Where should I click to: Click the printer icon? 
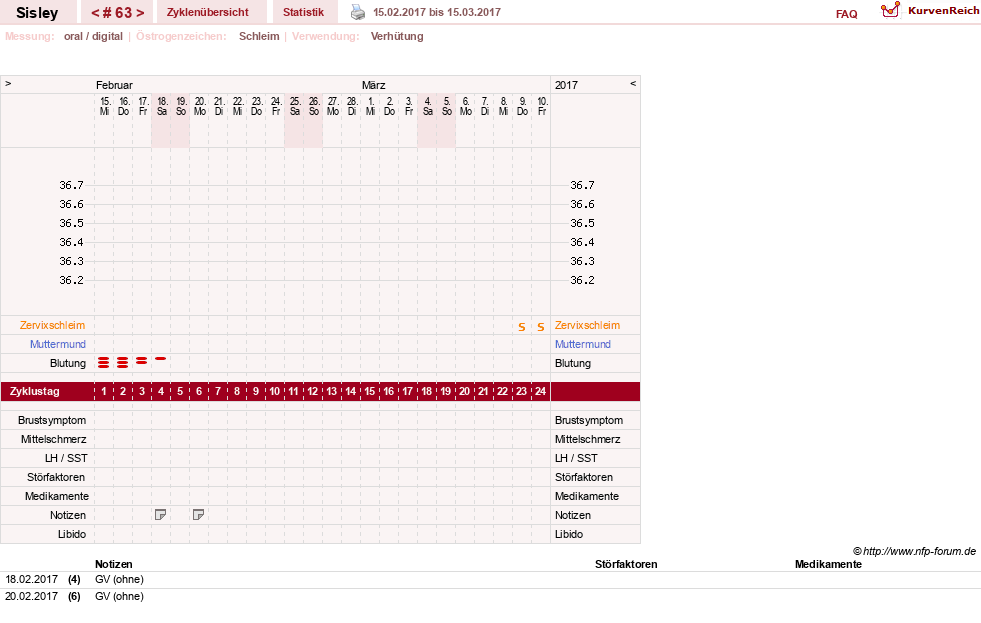pyautogui.click(x=357, y=12)
